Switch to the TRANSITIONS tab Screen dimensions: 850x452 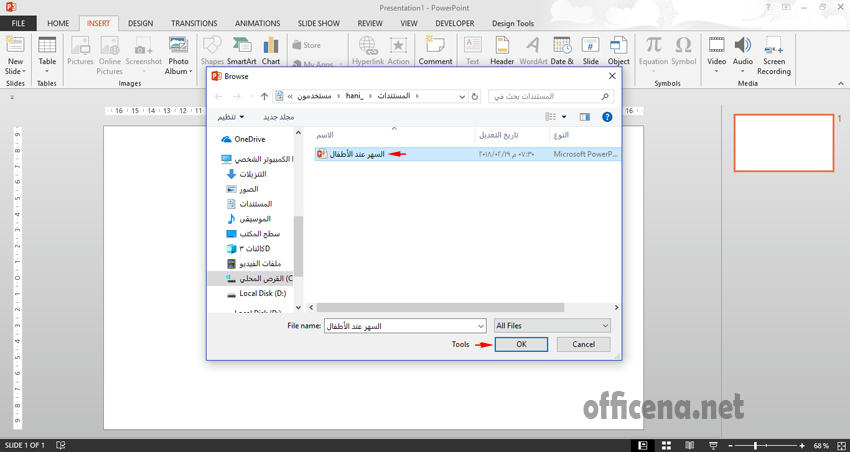pyautogui.click(x=194, y=23)
